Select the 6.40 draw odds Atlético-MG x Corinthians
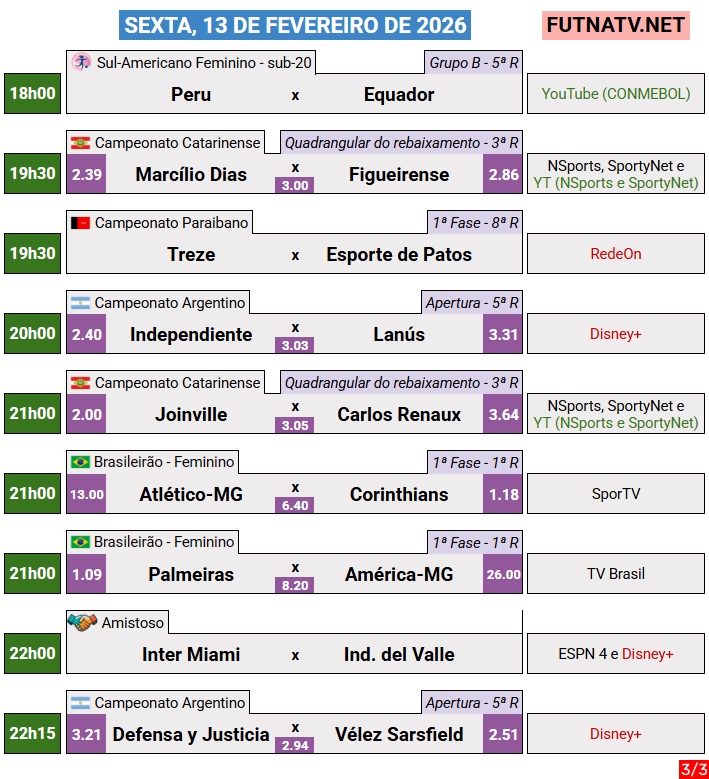709x779 pixels. [x=295, y=505]
